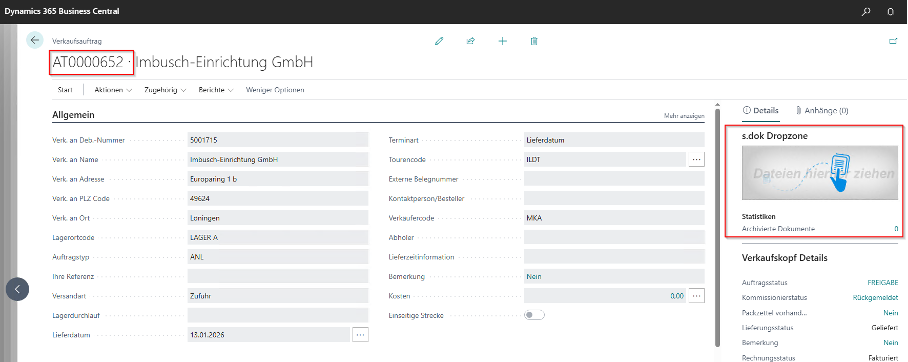The height and width of the screenshot is (362, 908).
Task: Toggle the Einseitige Strecke switch
Action: pyautogui.click(x=534, y=315)
